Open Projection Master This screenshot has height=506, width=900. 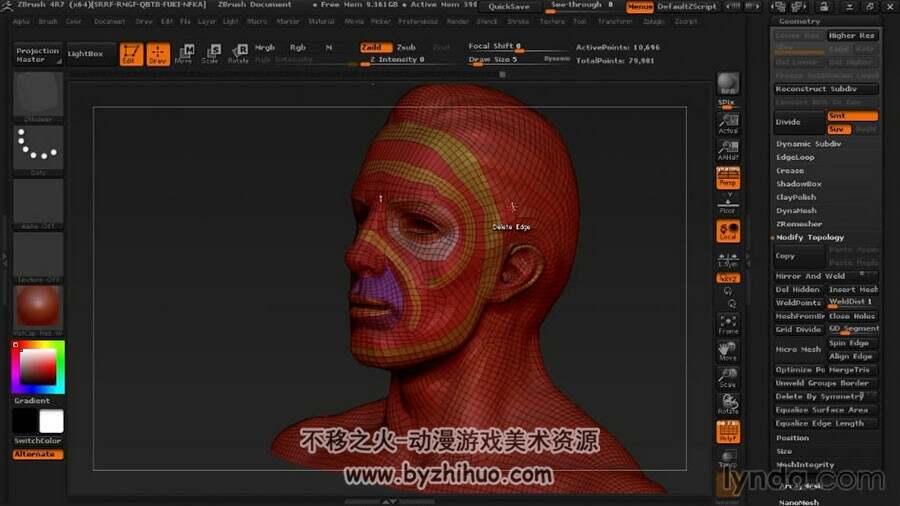(38, 55)
